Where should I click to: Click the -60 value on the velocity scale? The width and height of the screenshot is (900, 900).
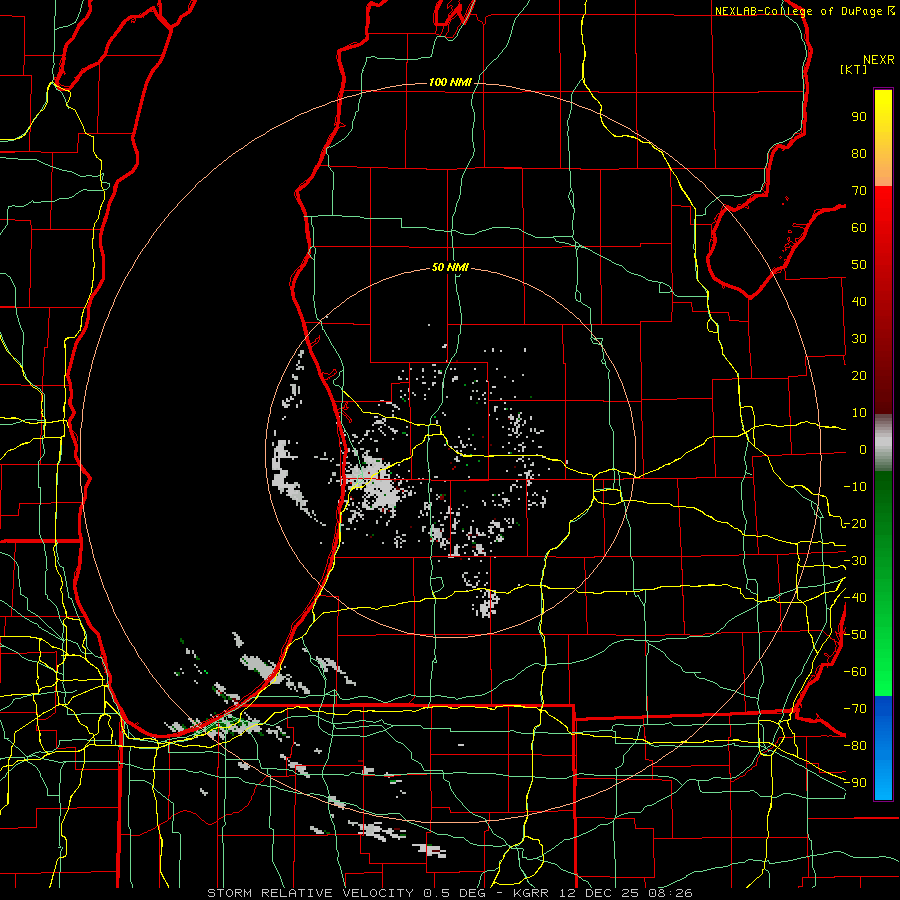pos(855,672)
